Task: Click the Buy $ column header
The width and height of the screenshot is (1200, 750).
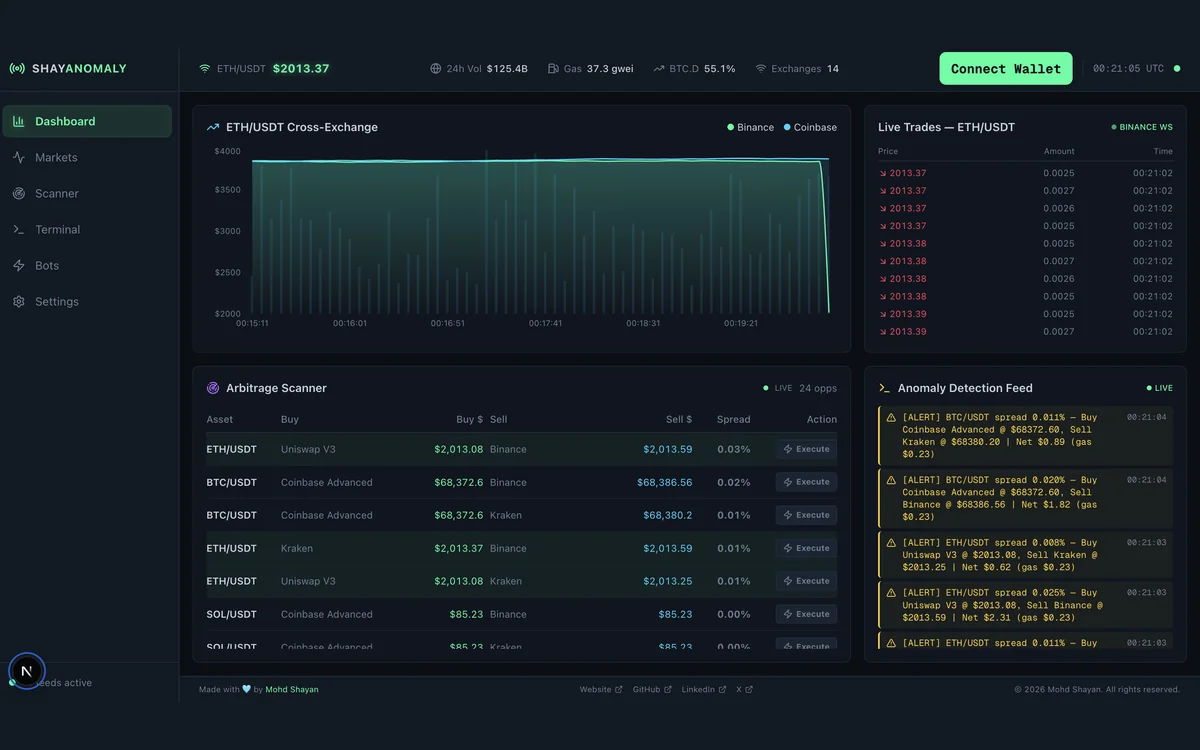Action: (469, 419)
